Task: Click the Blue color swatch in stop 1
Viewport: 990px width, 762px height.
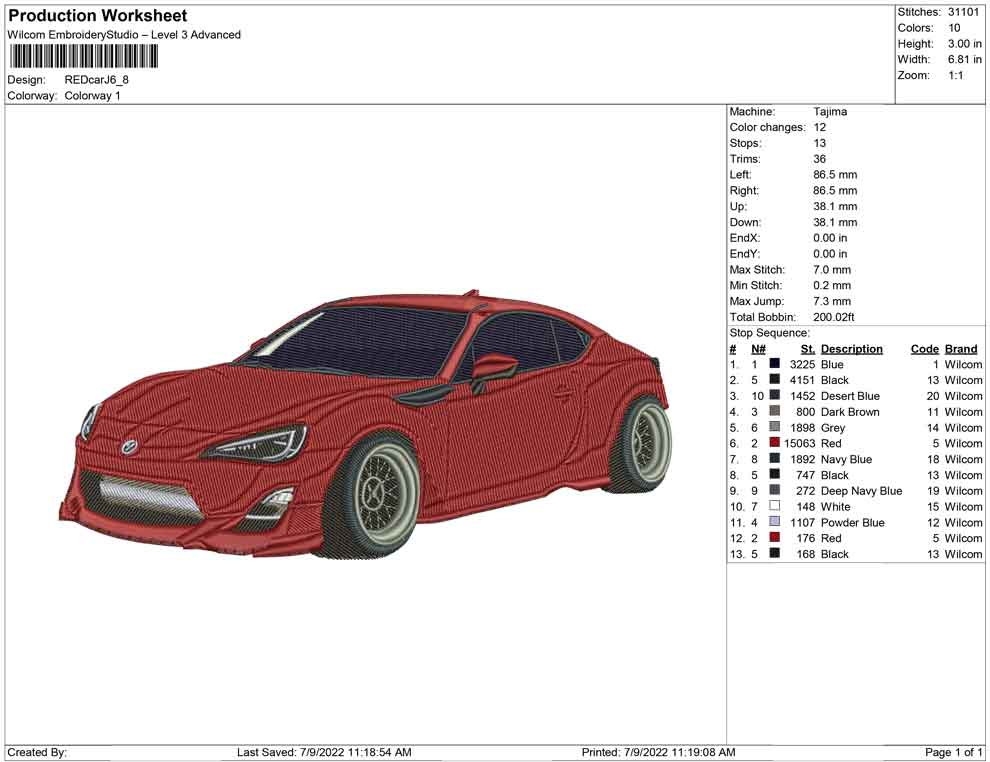Action: (x=774, y=365)
